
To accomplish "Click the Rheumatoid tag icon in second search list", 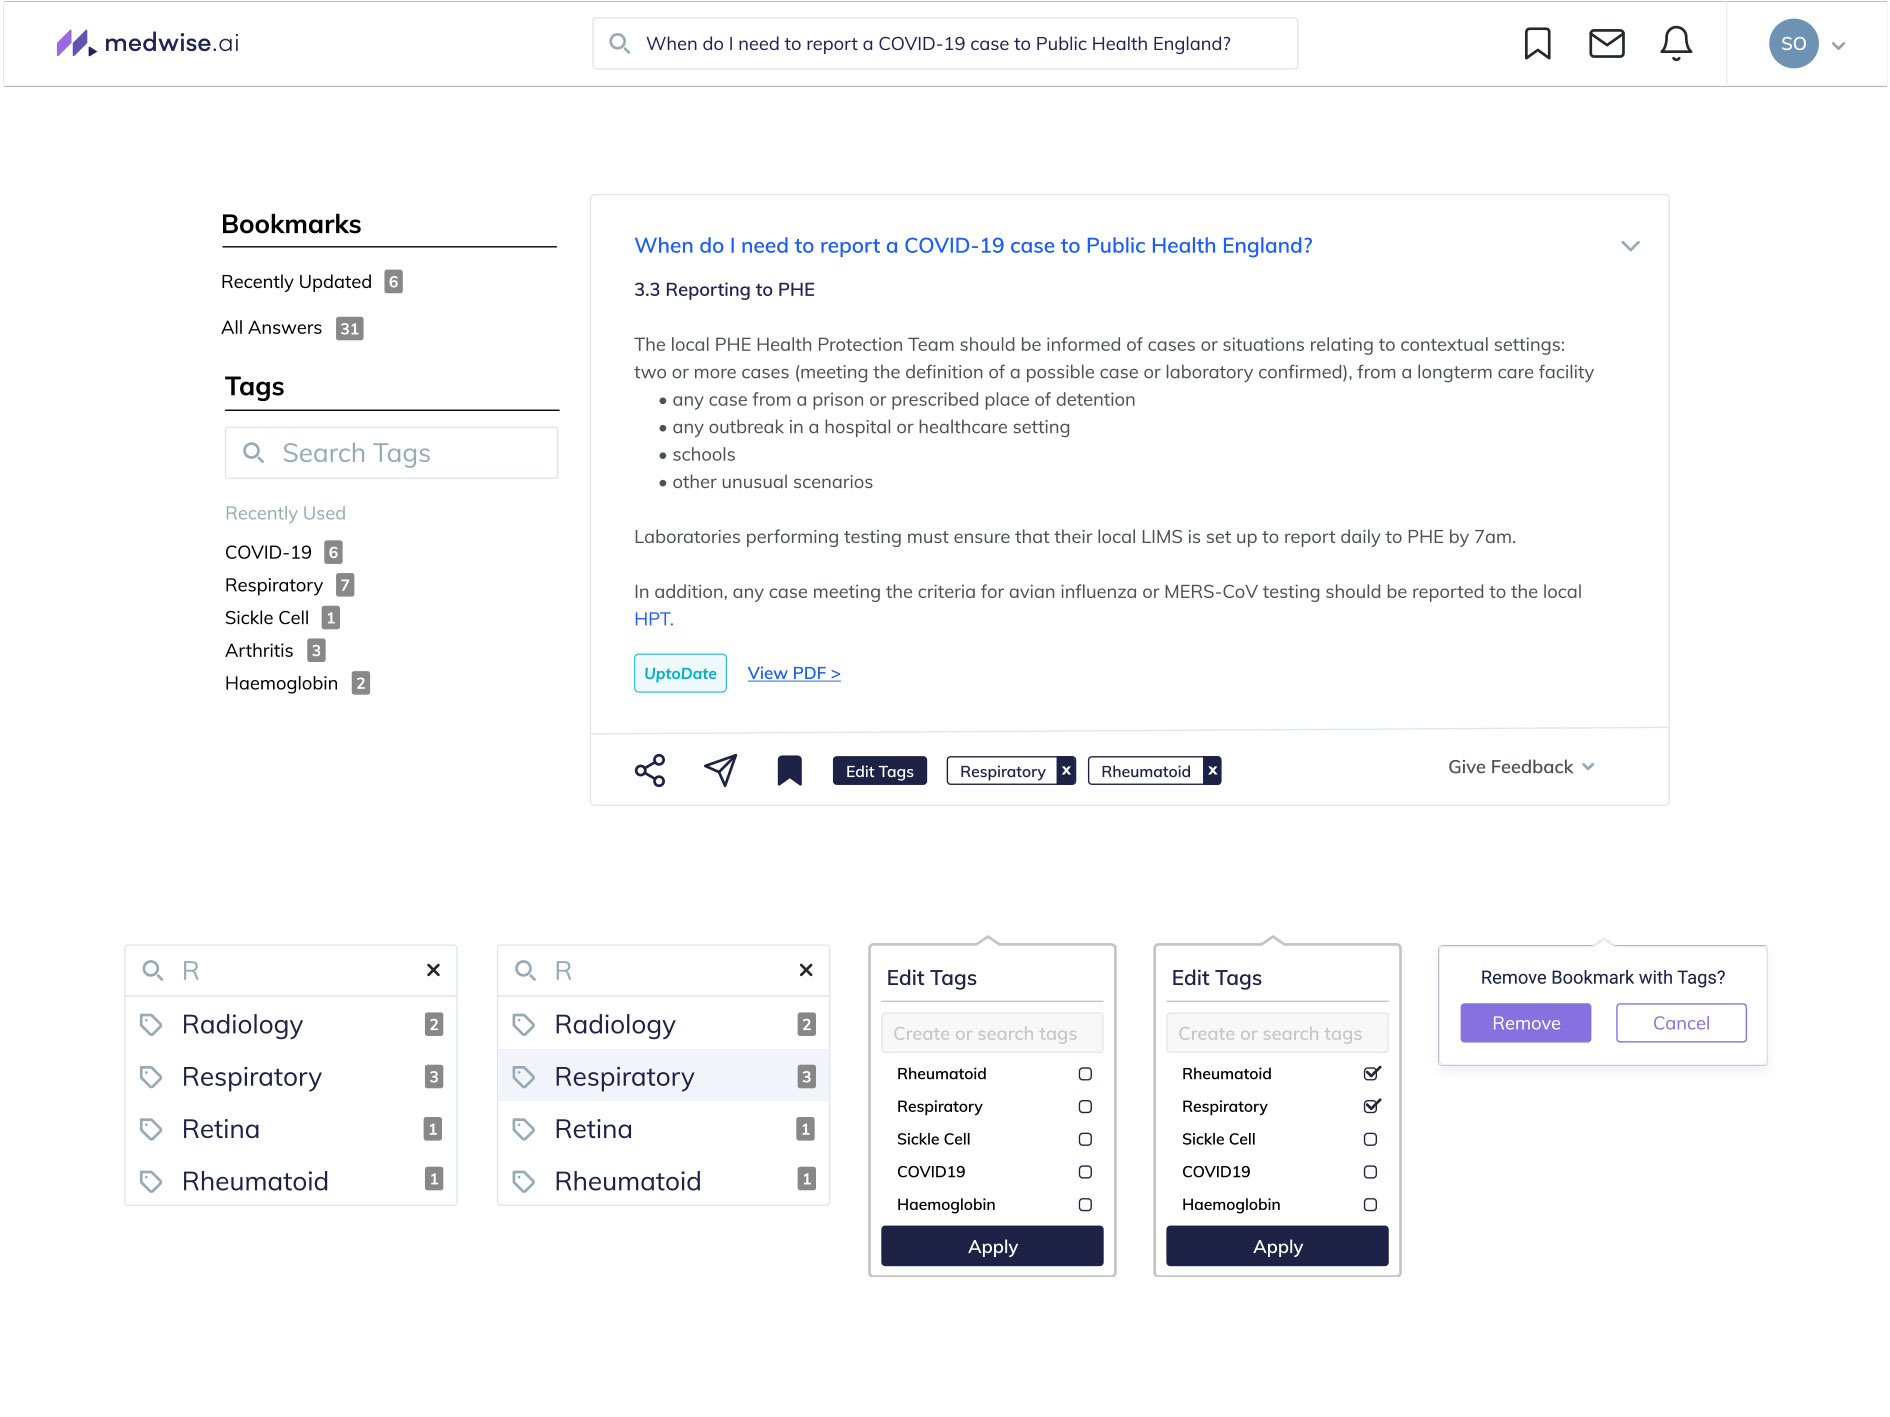I will (524, 1181).
